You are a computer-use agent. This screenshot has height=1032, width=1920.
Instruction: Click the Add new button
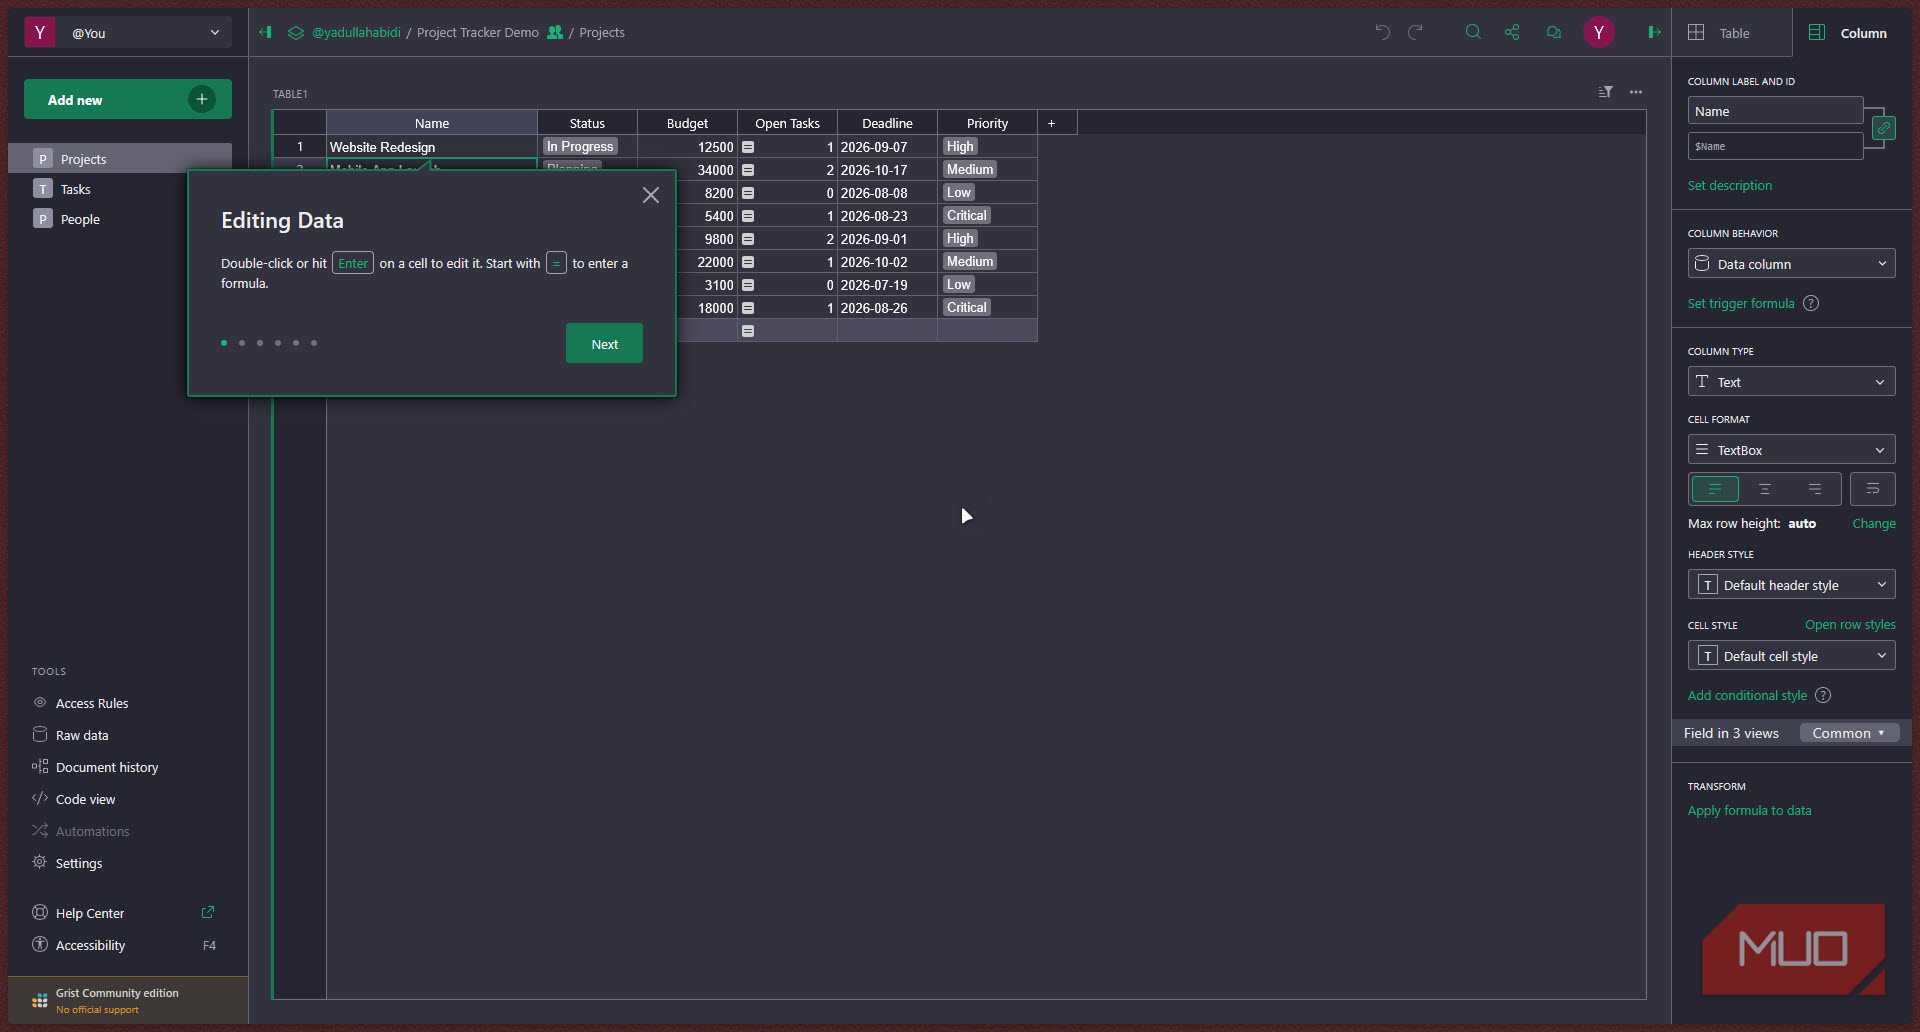(128, 99)
